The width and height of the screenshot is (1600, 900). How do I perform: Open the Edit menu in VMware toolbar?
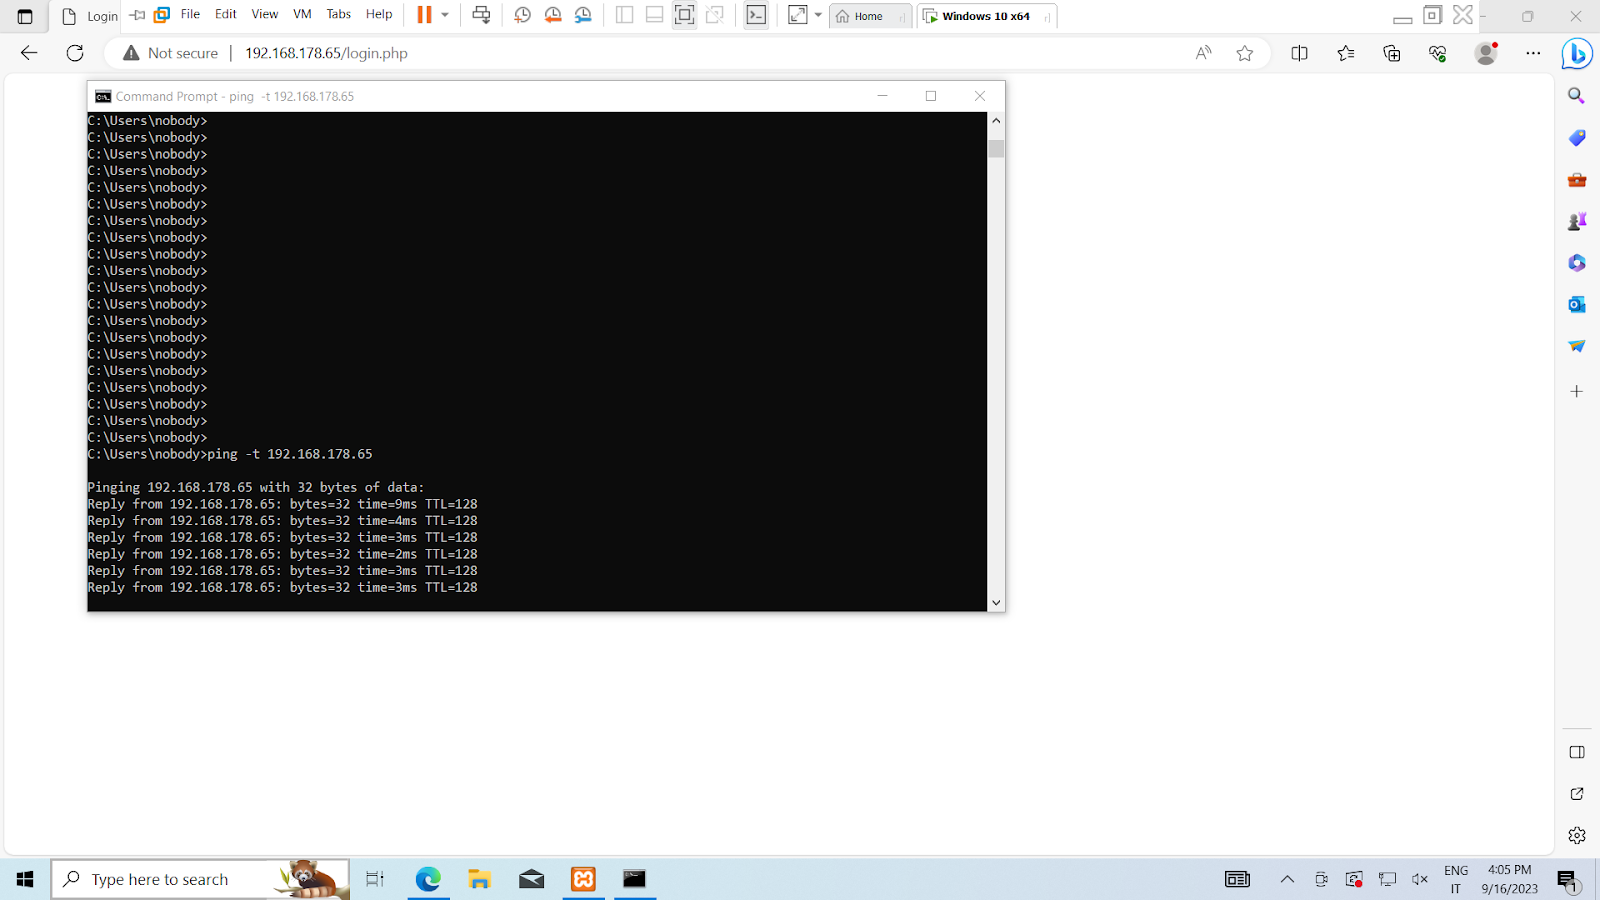(226, 14)
